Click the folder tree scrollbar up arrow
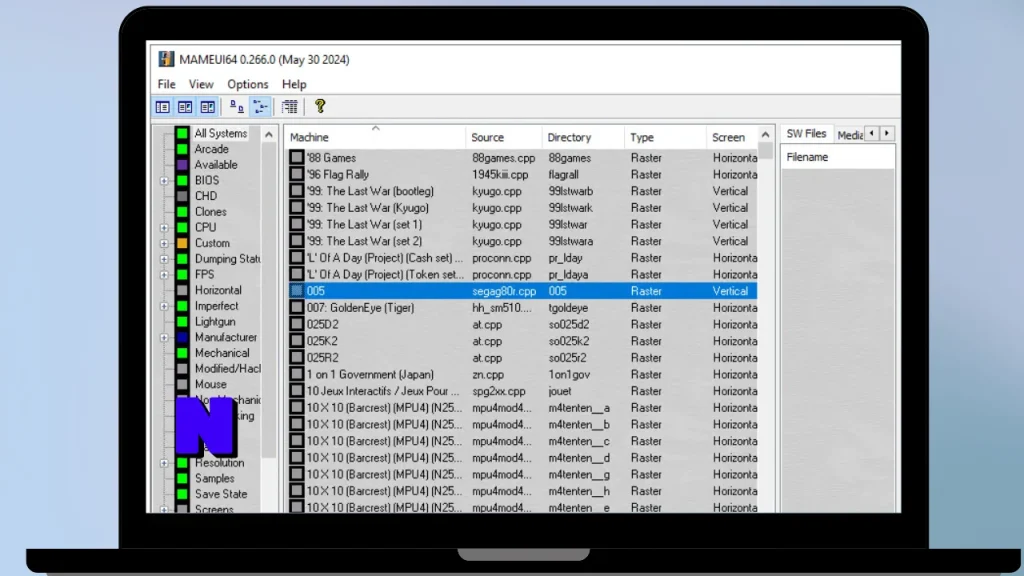 (268, 135)
